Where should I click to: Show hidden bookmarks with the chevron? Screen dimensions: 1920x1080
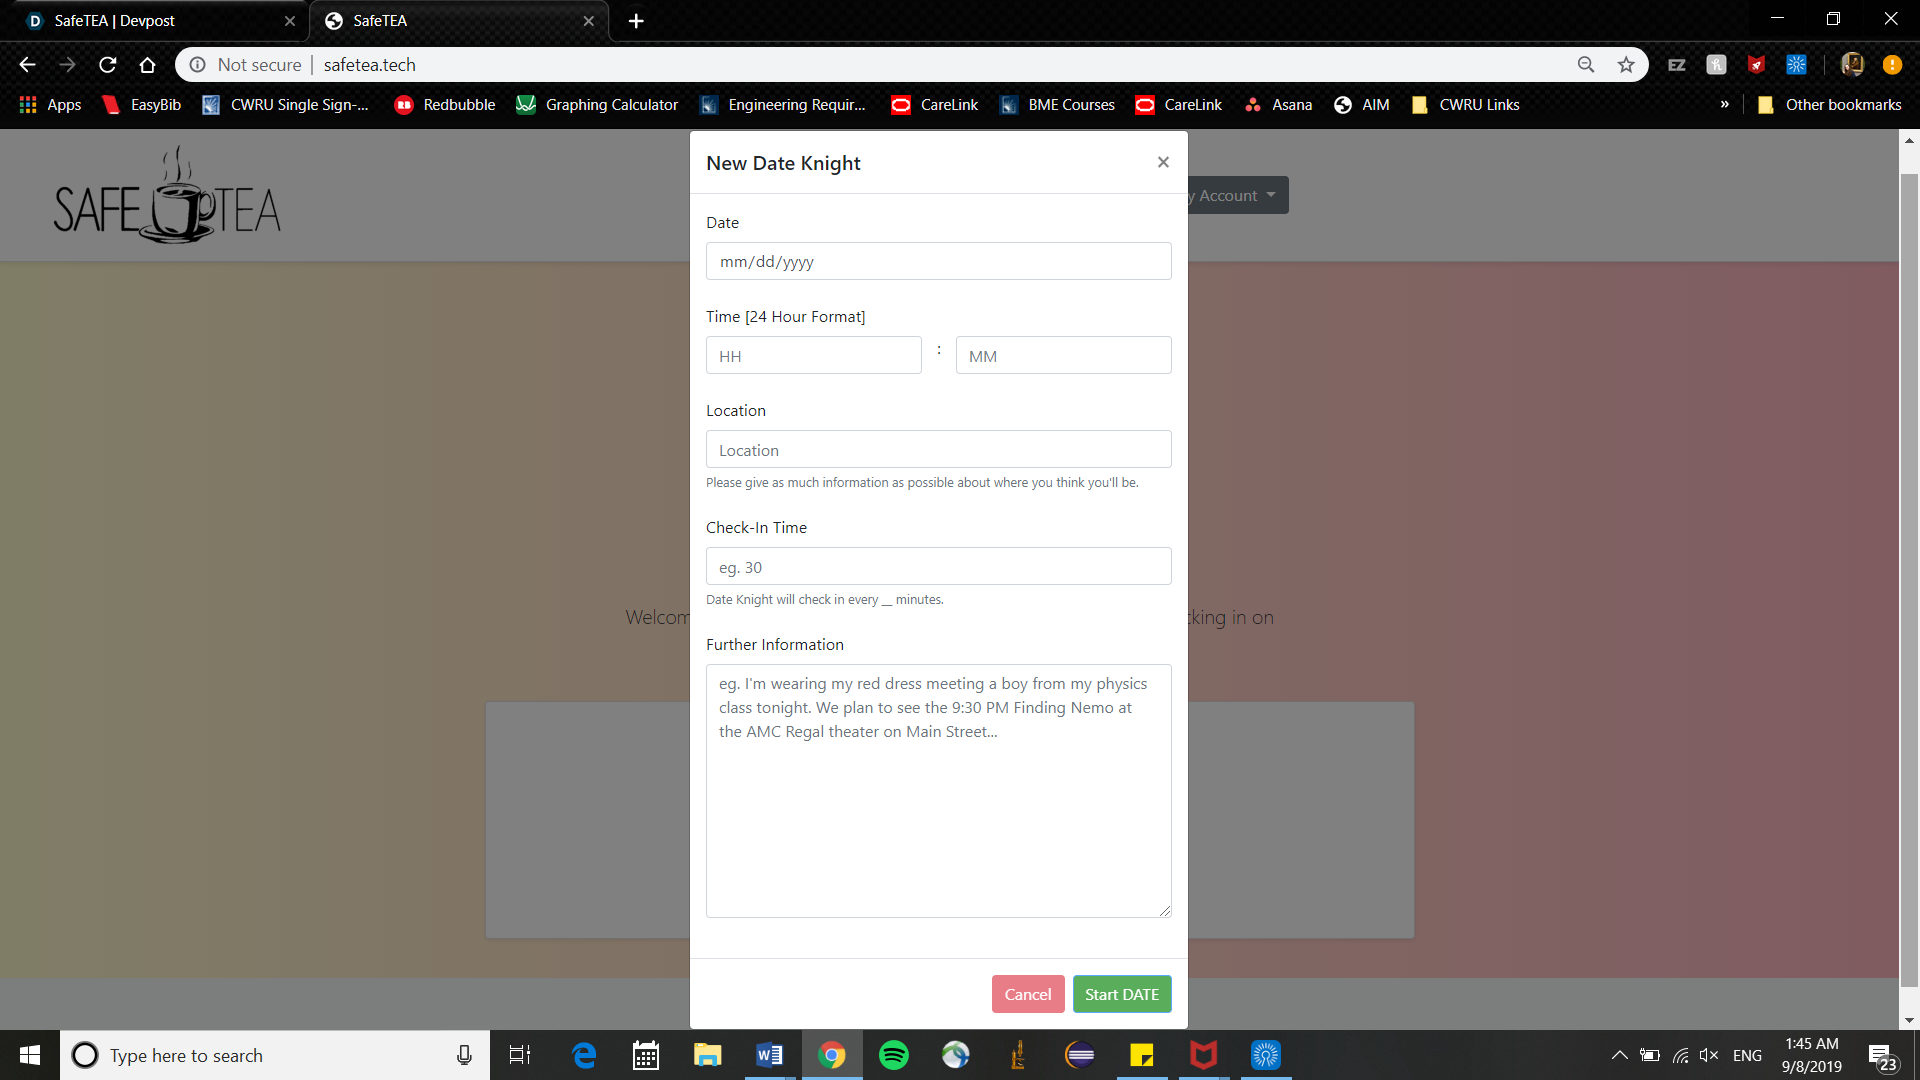click(x=1724, y=105)
